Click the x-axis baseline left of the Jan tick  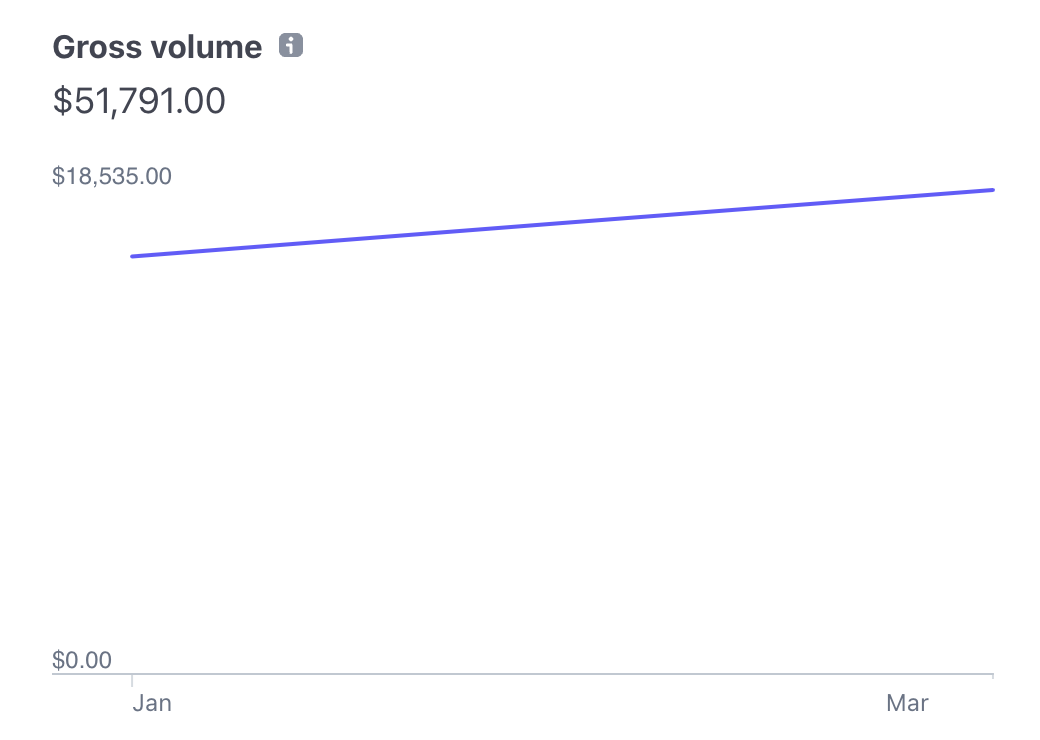tap(92, 674)
